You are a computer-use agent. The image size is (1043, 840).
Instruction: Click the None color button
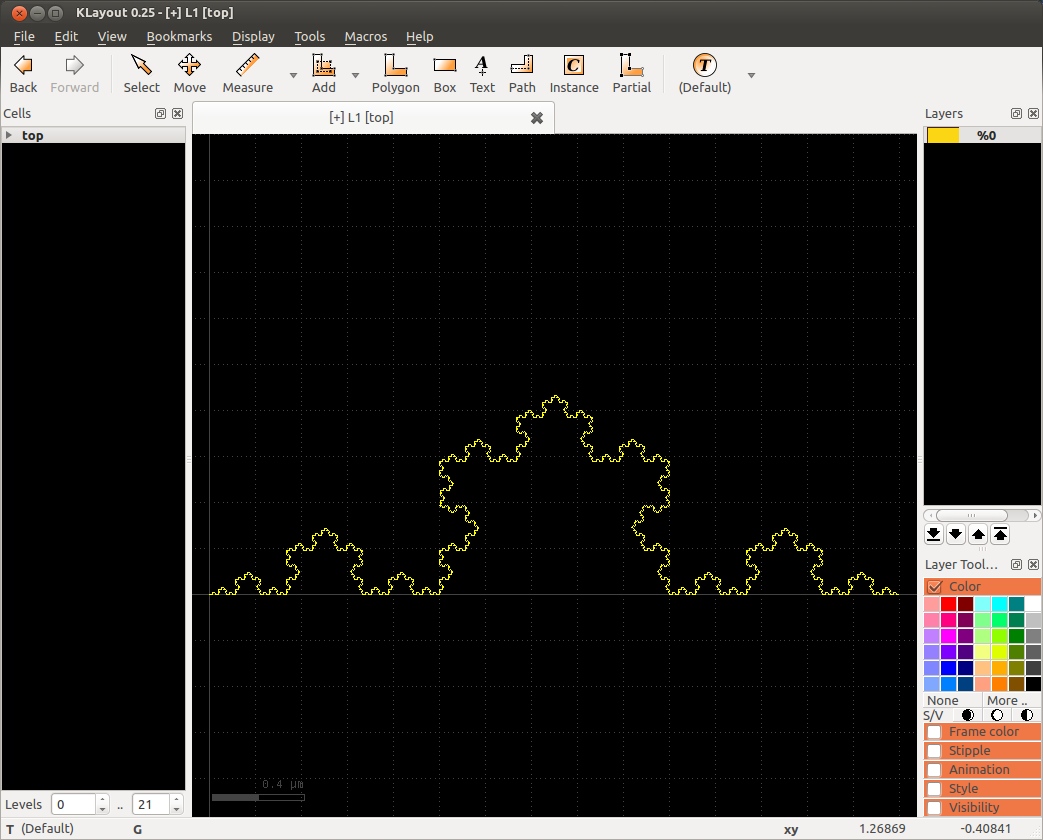(943, 700)
